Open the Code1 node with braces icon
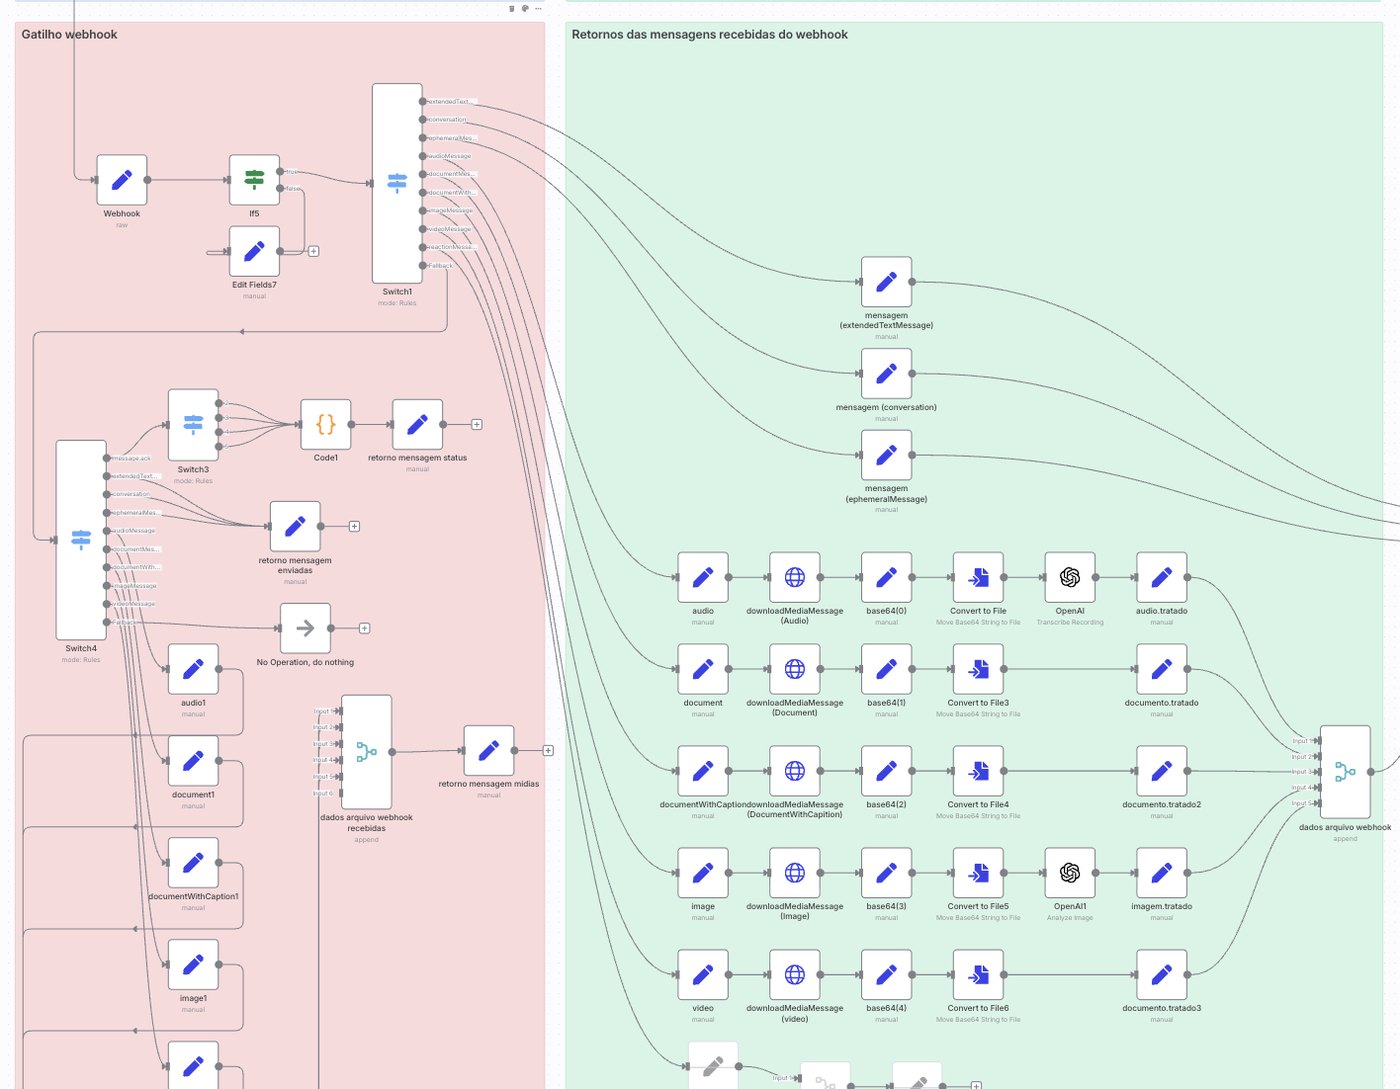 click(x=326, y=424)
